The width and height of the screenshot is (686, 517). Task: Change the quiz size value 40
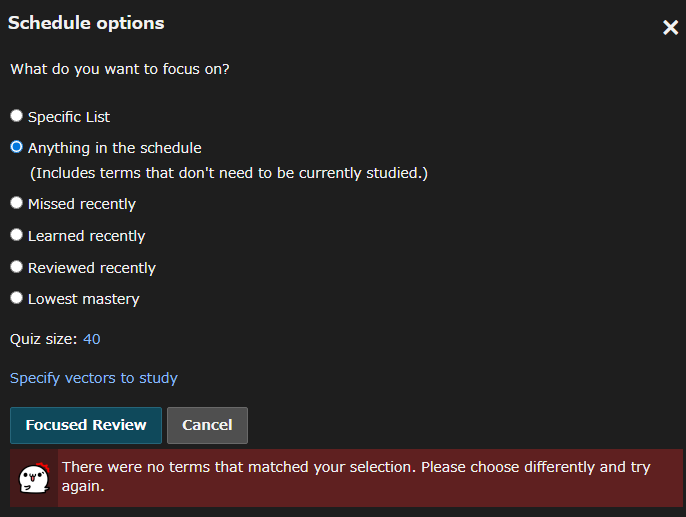click(92, 339)
